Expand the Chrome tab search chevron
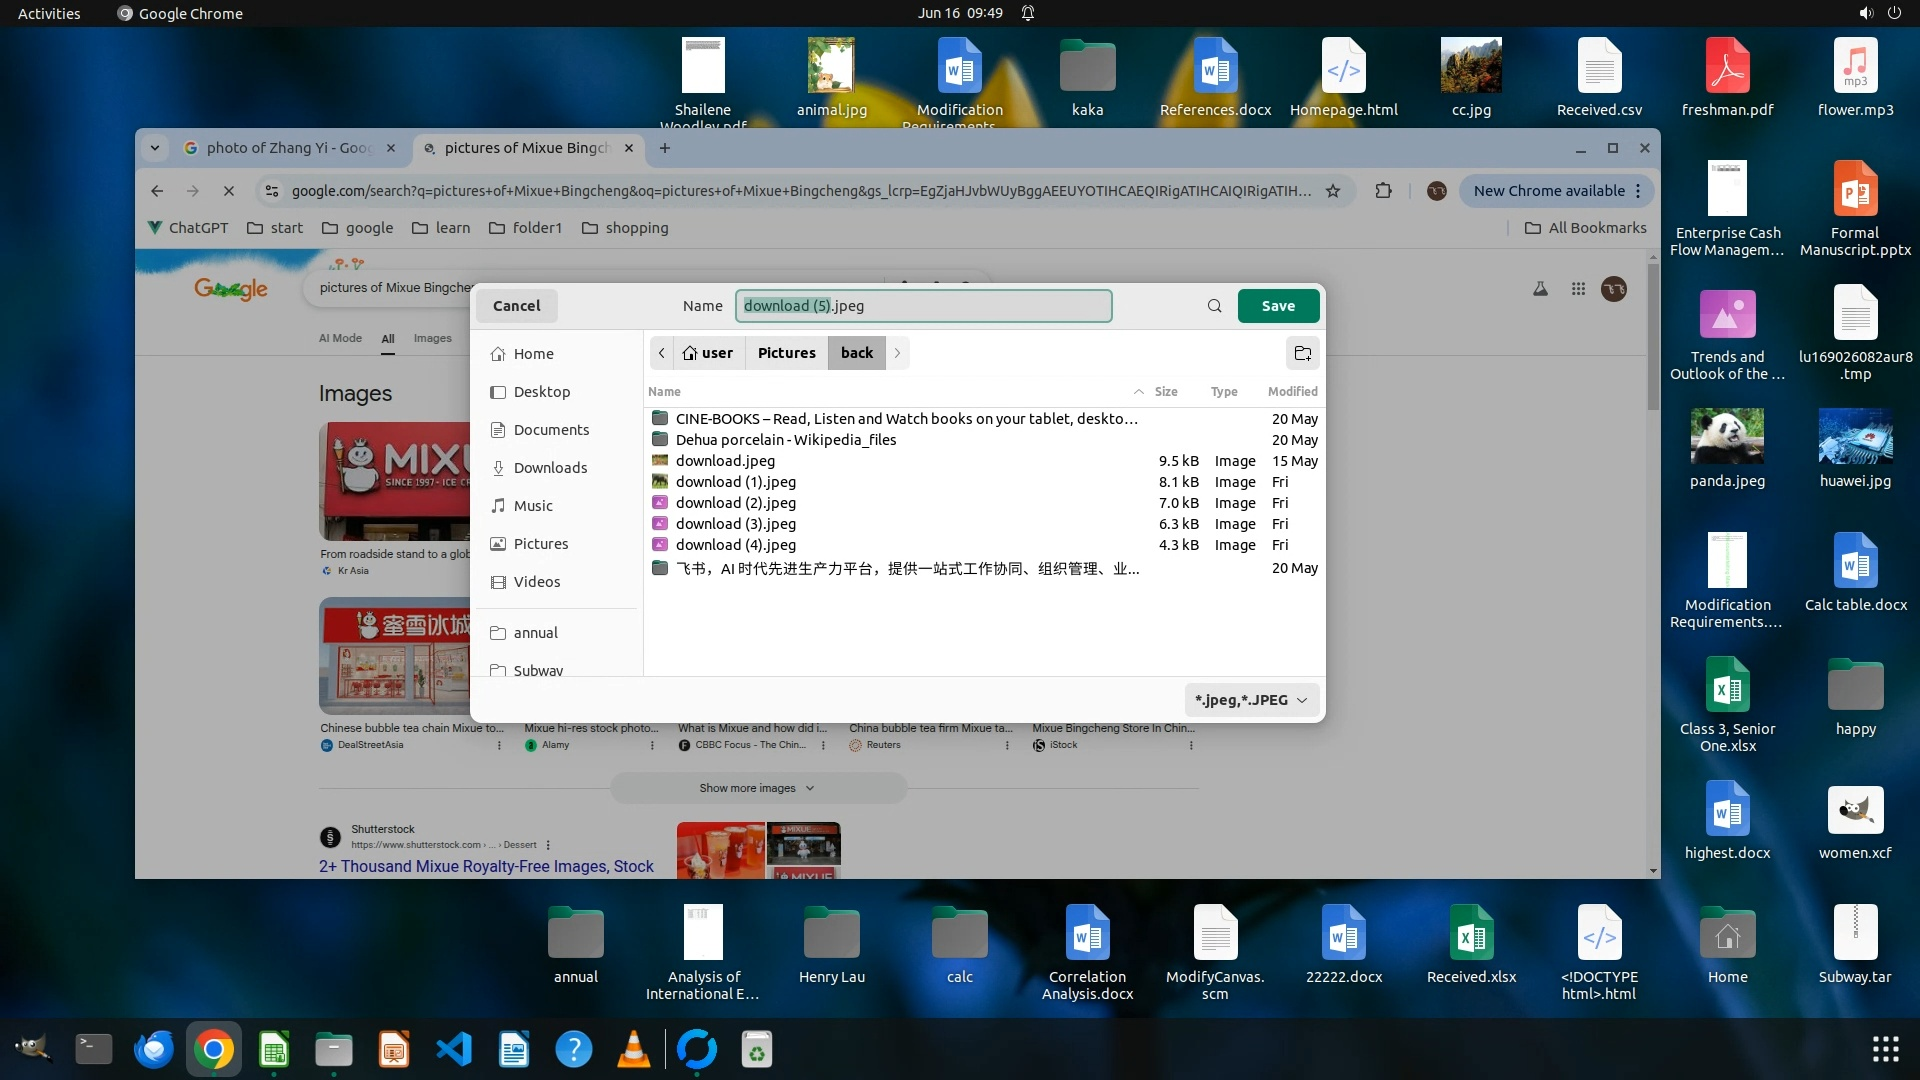 point(155,148)
